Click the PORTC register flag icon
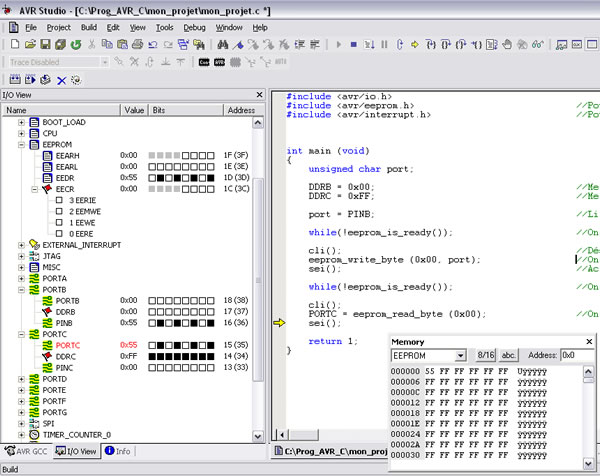The height and width of the screenshot is (476, 600). tap(45, 345)
